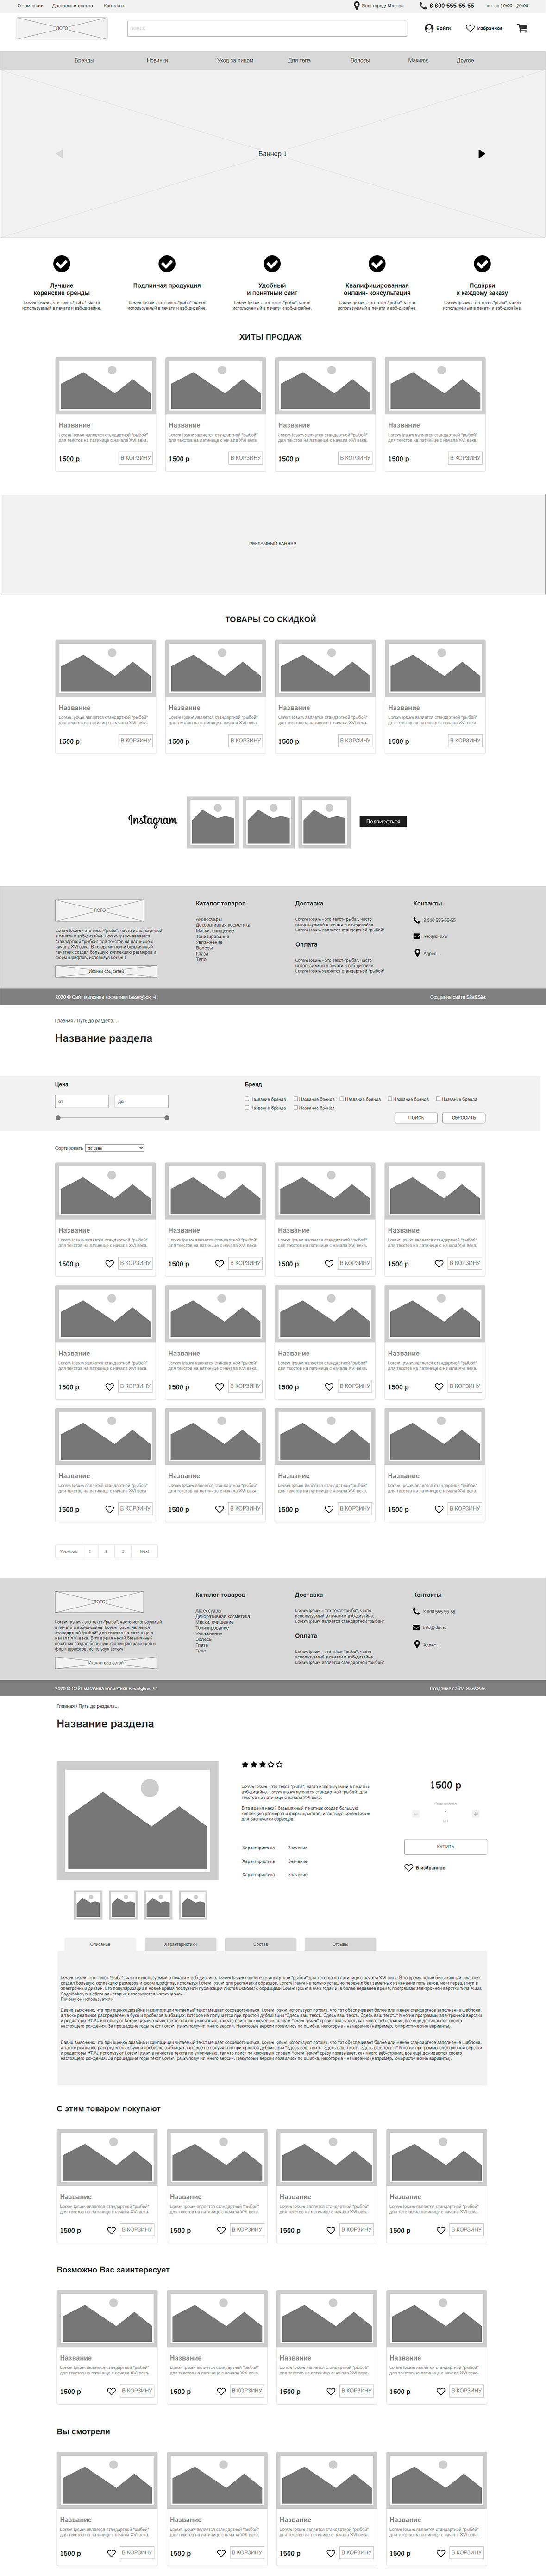This screenshot has height=2576, width=546.
Task: Open the Сортировать dropdown
Action: click(115, 1148)
